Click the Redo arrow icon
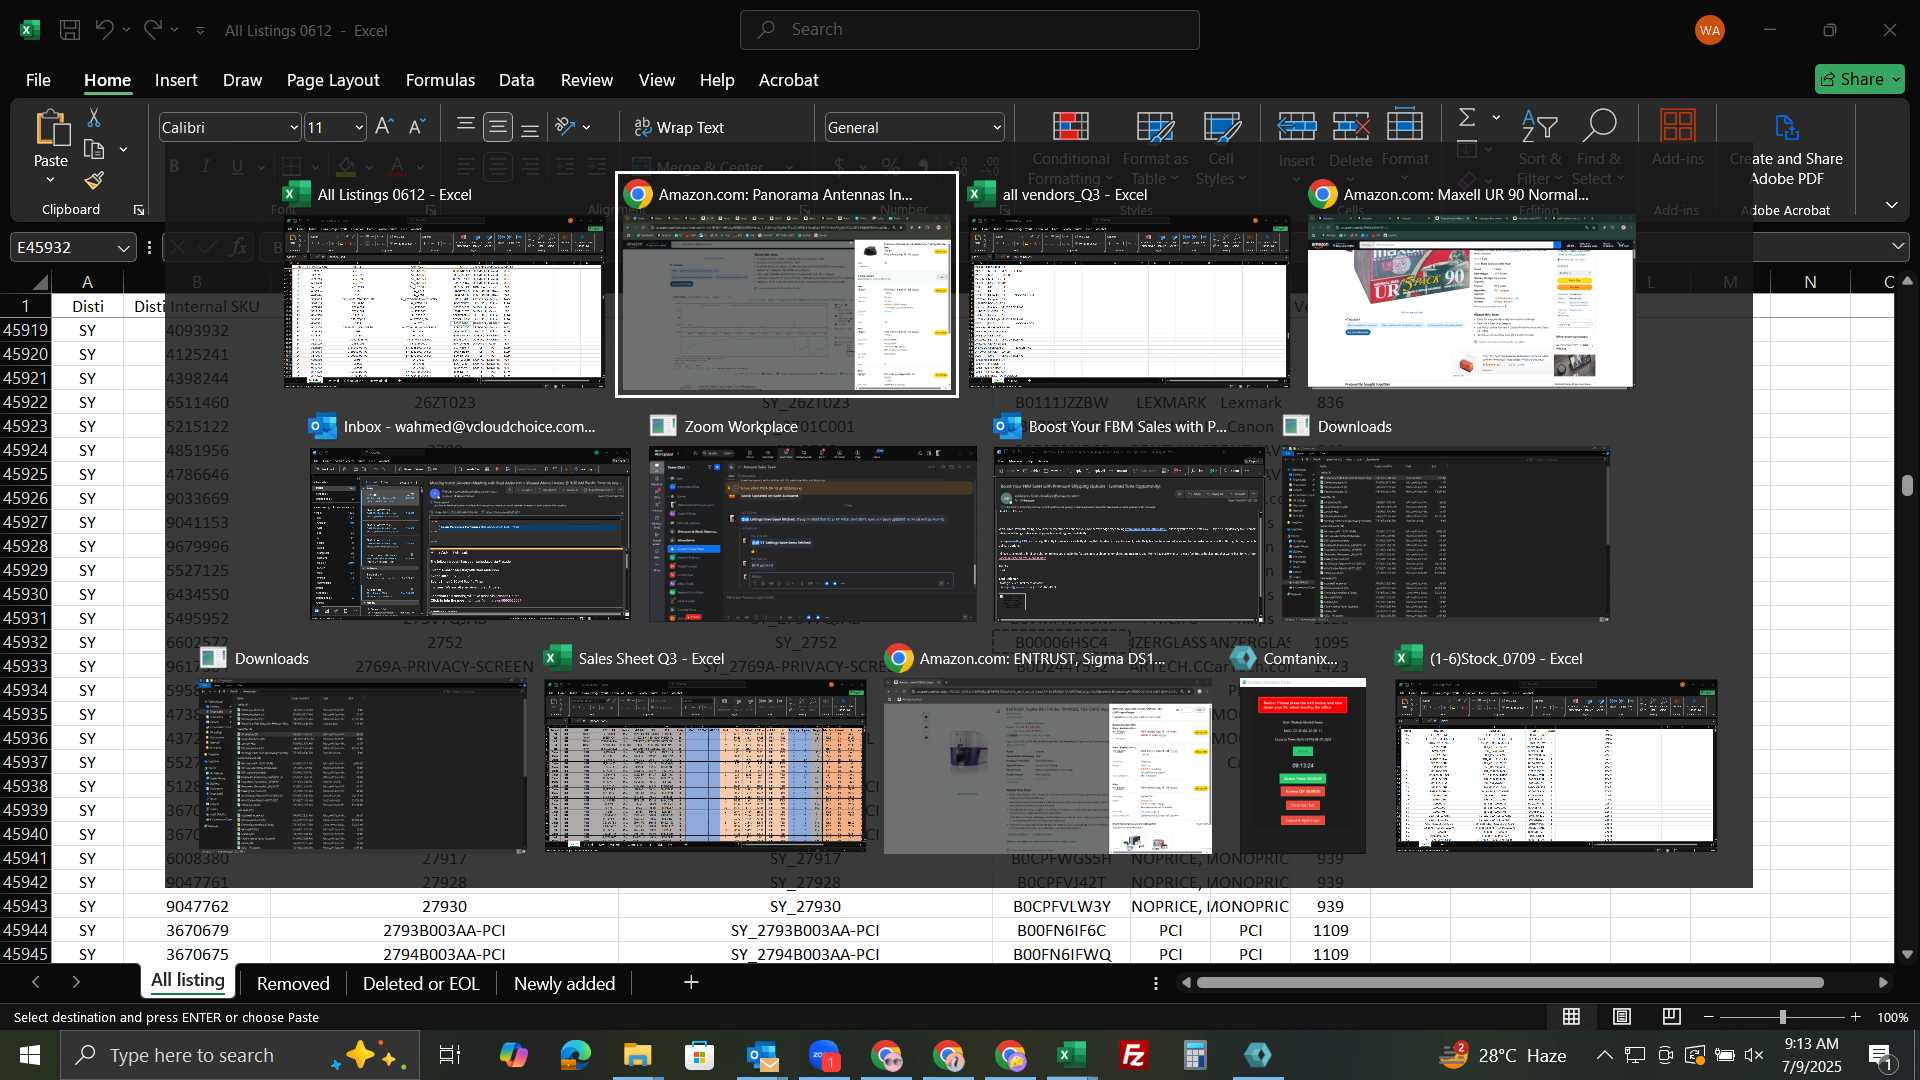 point(152,30)
